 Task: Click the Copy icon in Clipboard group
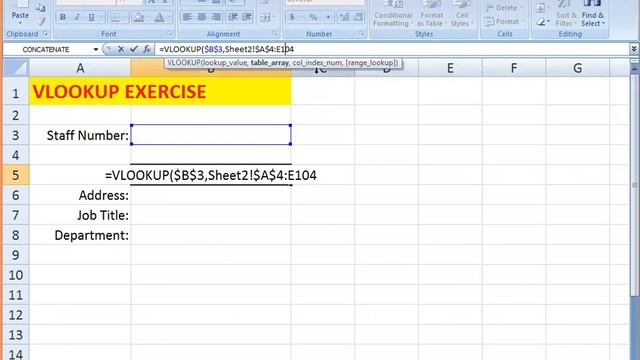(40, 7)
